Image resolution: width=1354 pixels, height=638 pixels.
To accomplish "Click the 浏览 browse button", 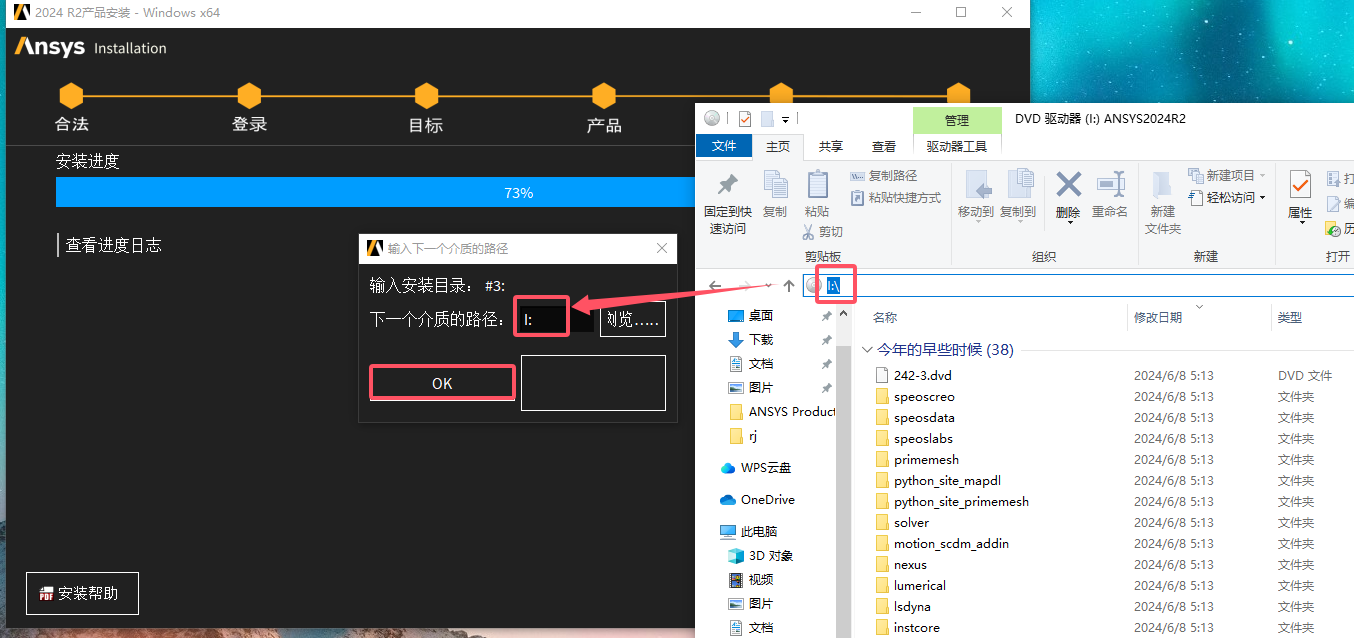I will [x=632, y=318].
